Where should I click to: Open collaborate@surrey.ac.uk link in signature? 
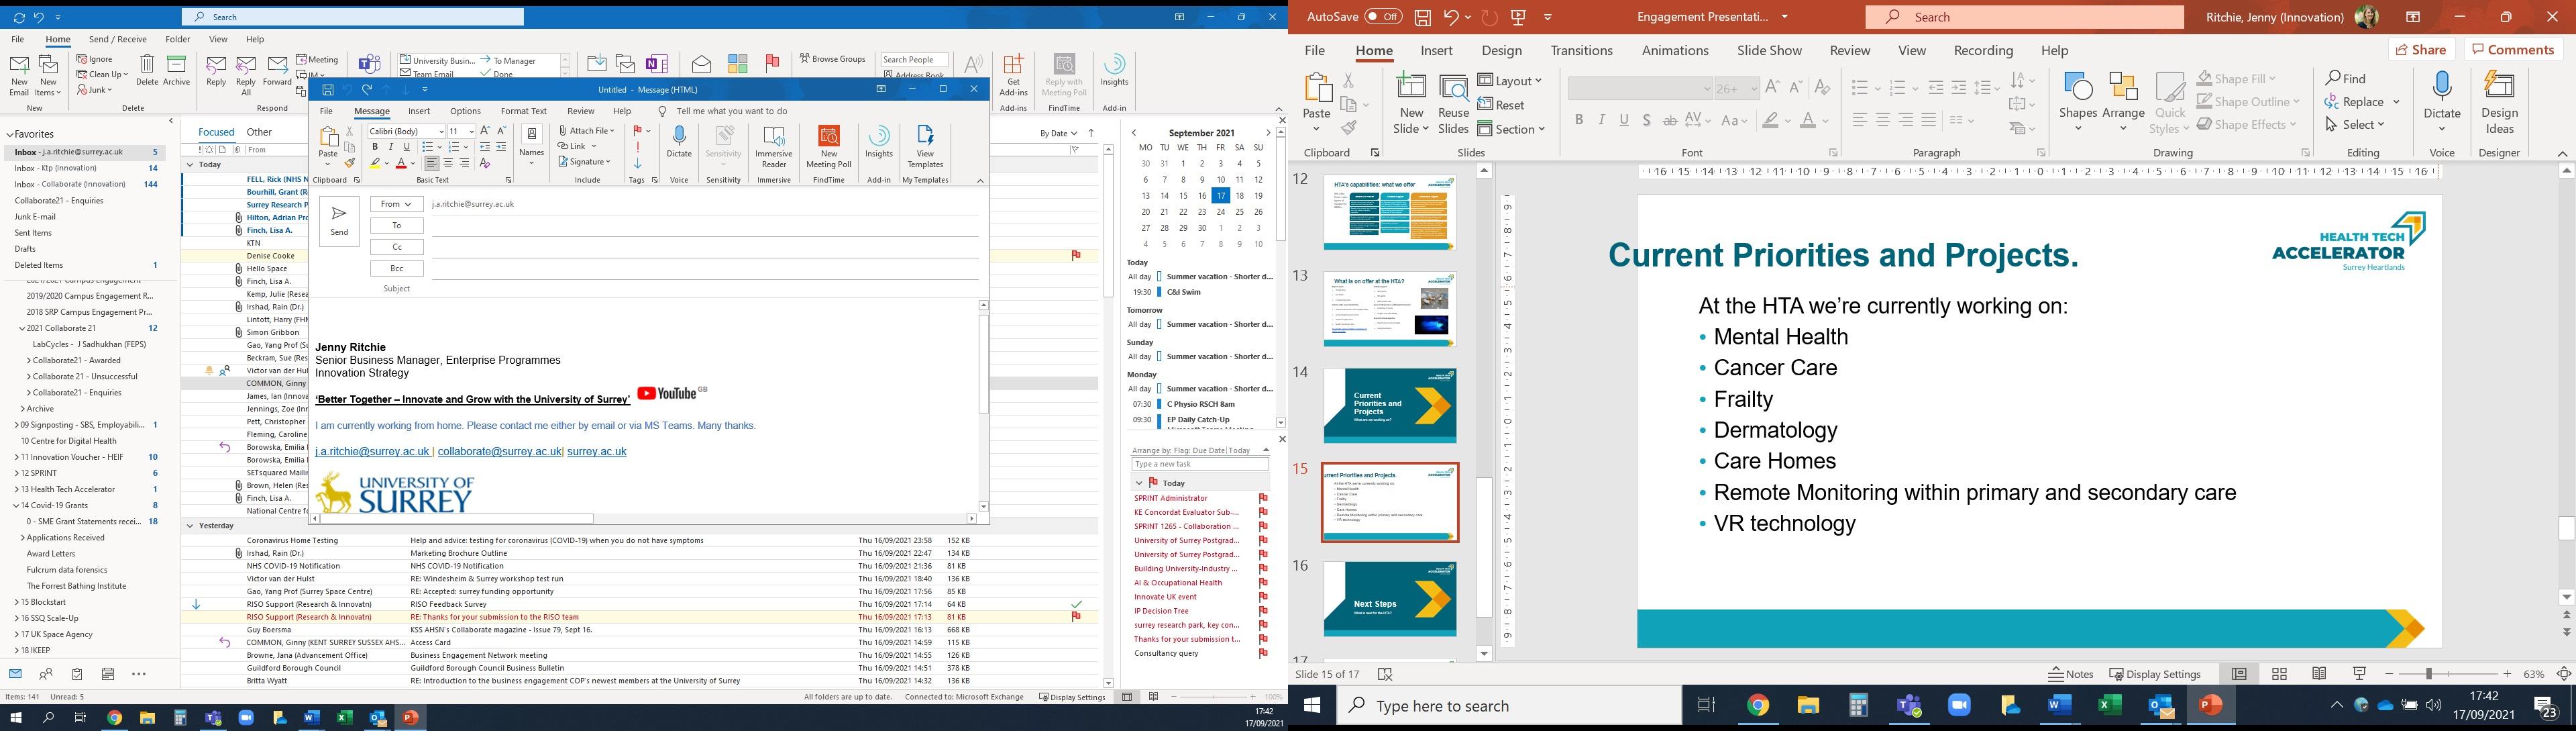point(499,452)
